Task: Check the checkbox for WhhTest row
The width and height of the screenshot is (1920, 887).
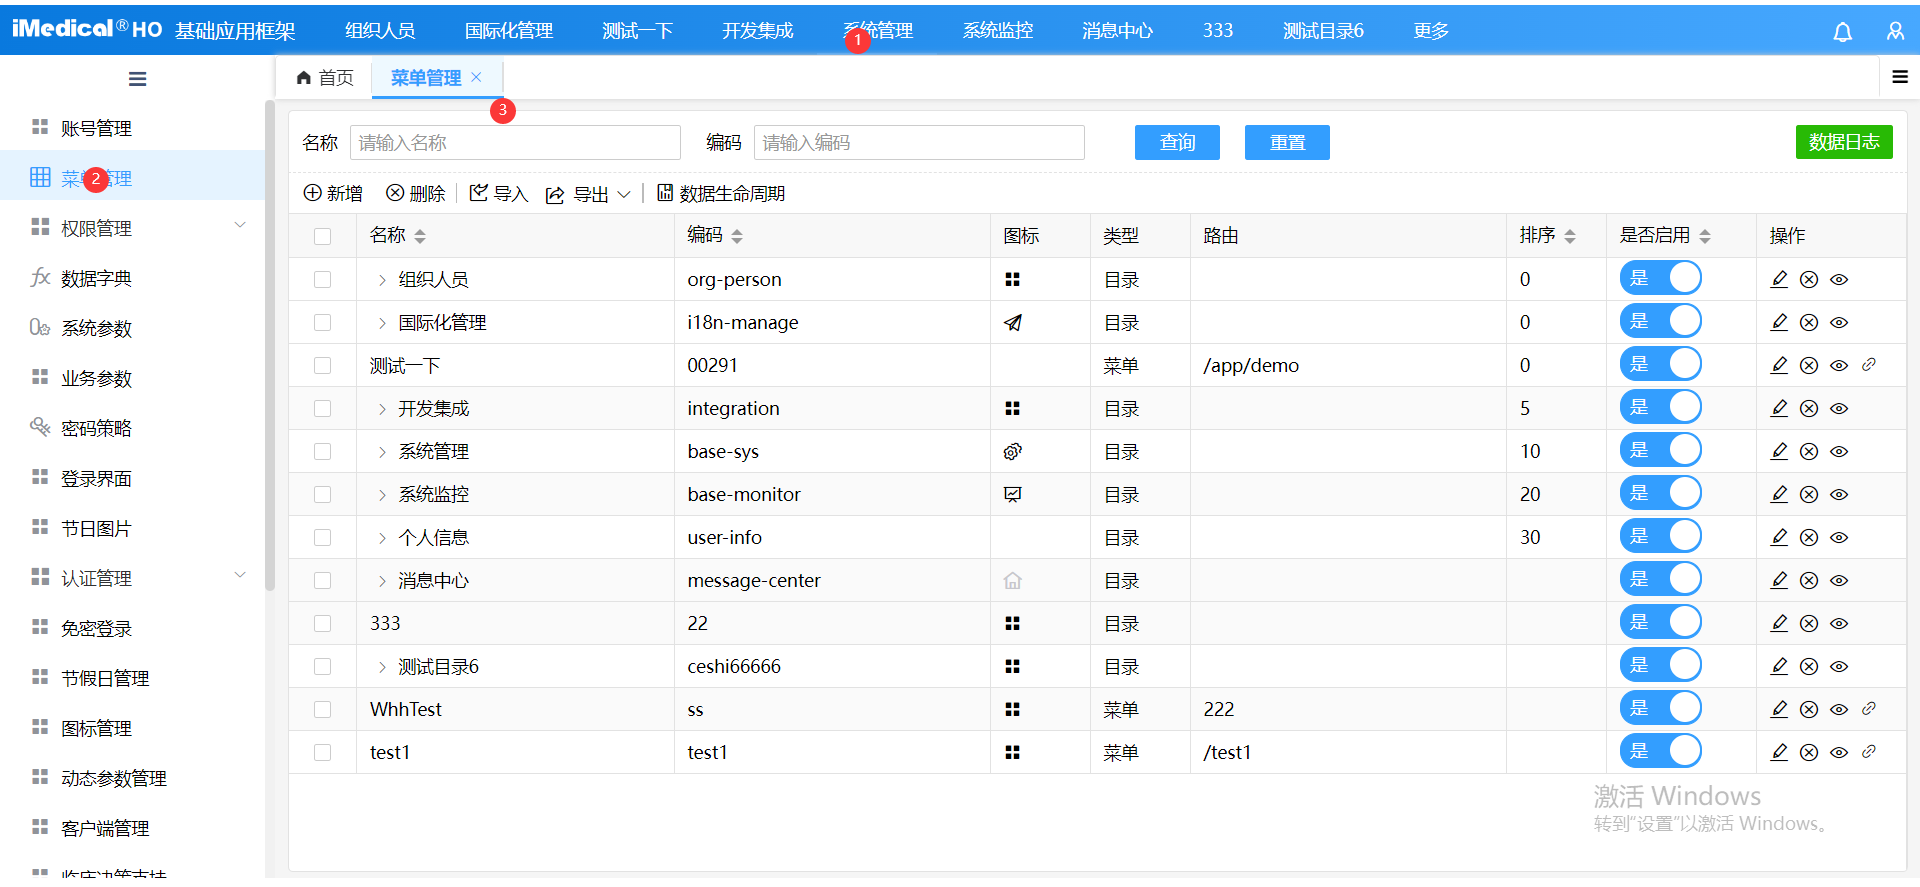Action: pos(322,710)
